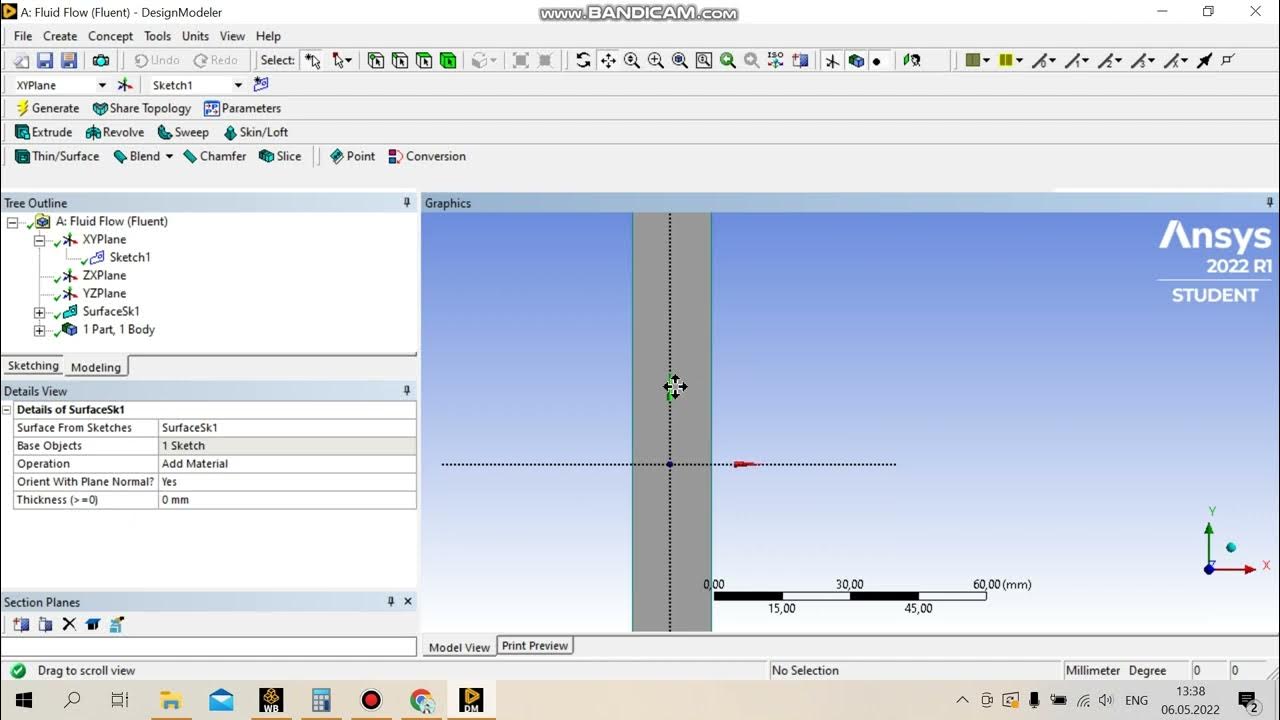This screenshot has height=720, width=1280.
Task: Click the New Sketch icon beside Sketch1
Action: (x=261, y=85)
